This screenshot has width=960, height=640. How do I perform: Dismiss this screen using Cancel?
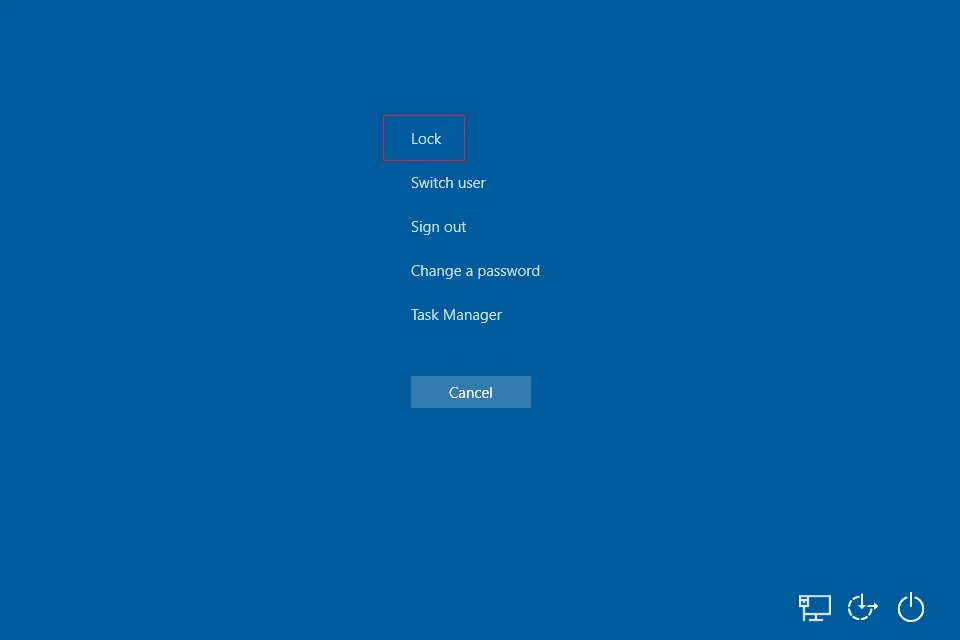470,392
